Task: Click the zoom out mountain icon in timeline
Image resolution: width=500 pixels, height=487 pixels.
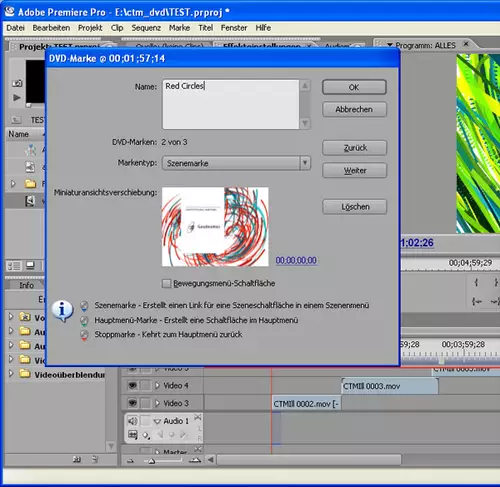Action: [130, 461]
